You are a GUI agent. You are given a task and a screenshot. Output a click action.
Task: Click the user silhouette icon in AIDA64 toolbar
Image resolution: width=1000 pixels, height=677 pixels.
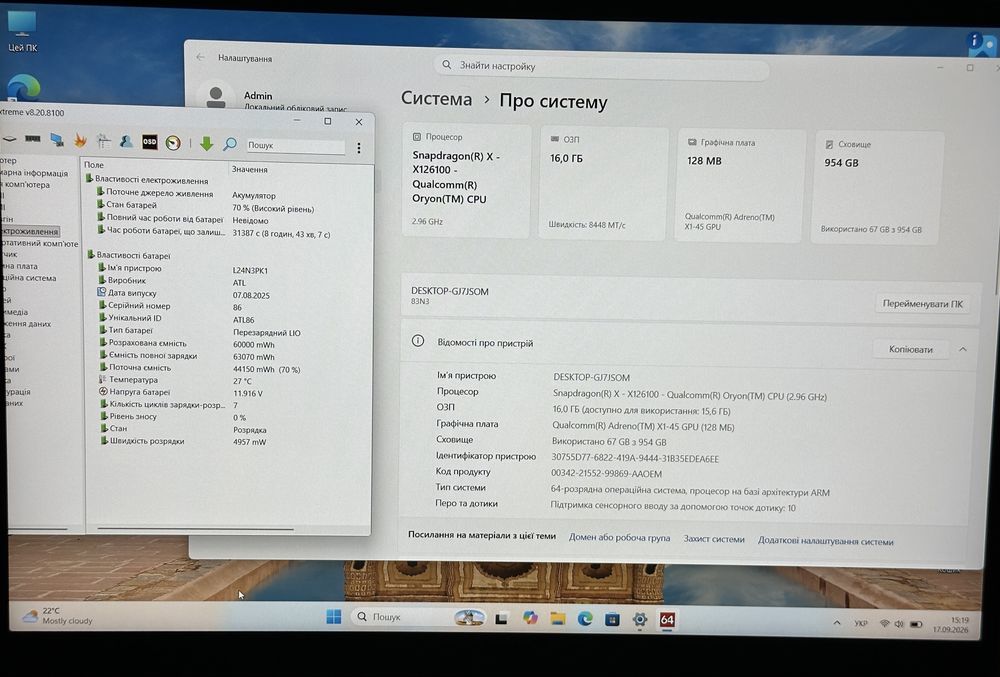(x=126, y=141)
